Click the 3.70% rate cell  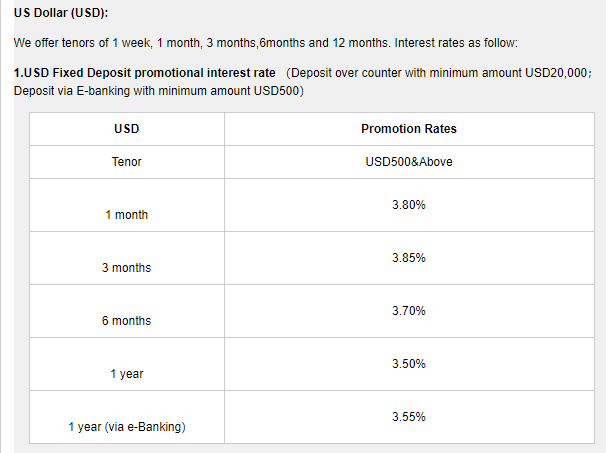coord(408,311)
